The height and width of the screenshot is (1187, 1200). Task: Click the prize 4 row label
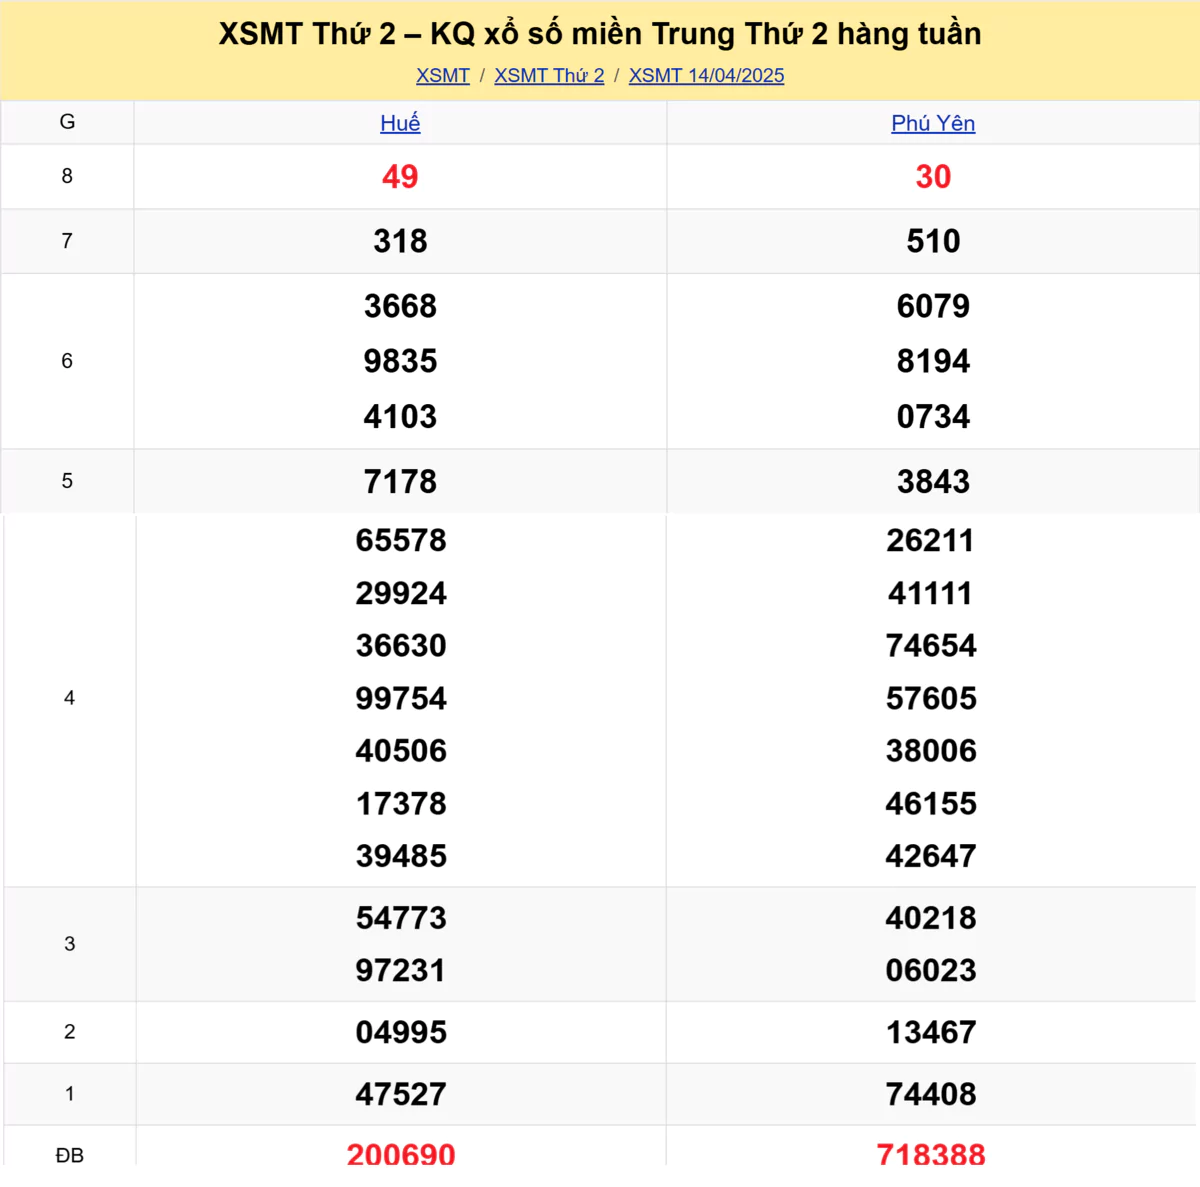click(x=69, y=698)
